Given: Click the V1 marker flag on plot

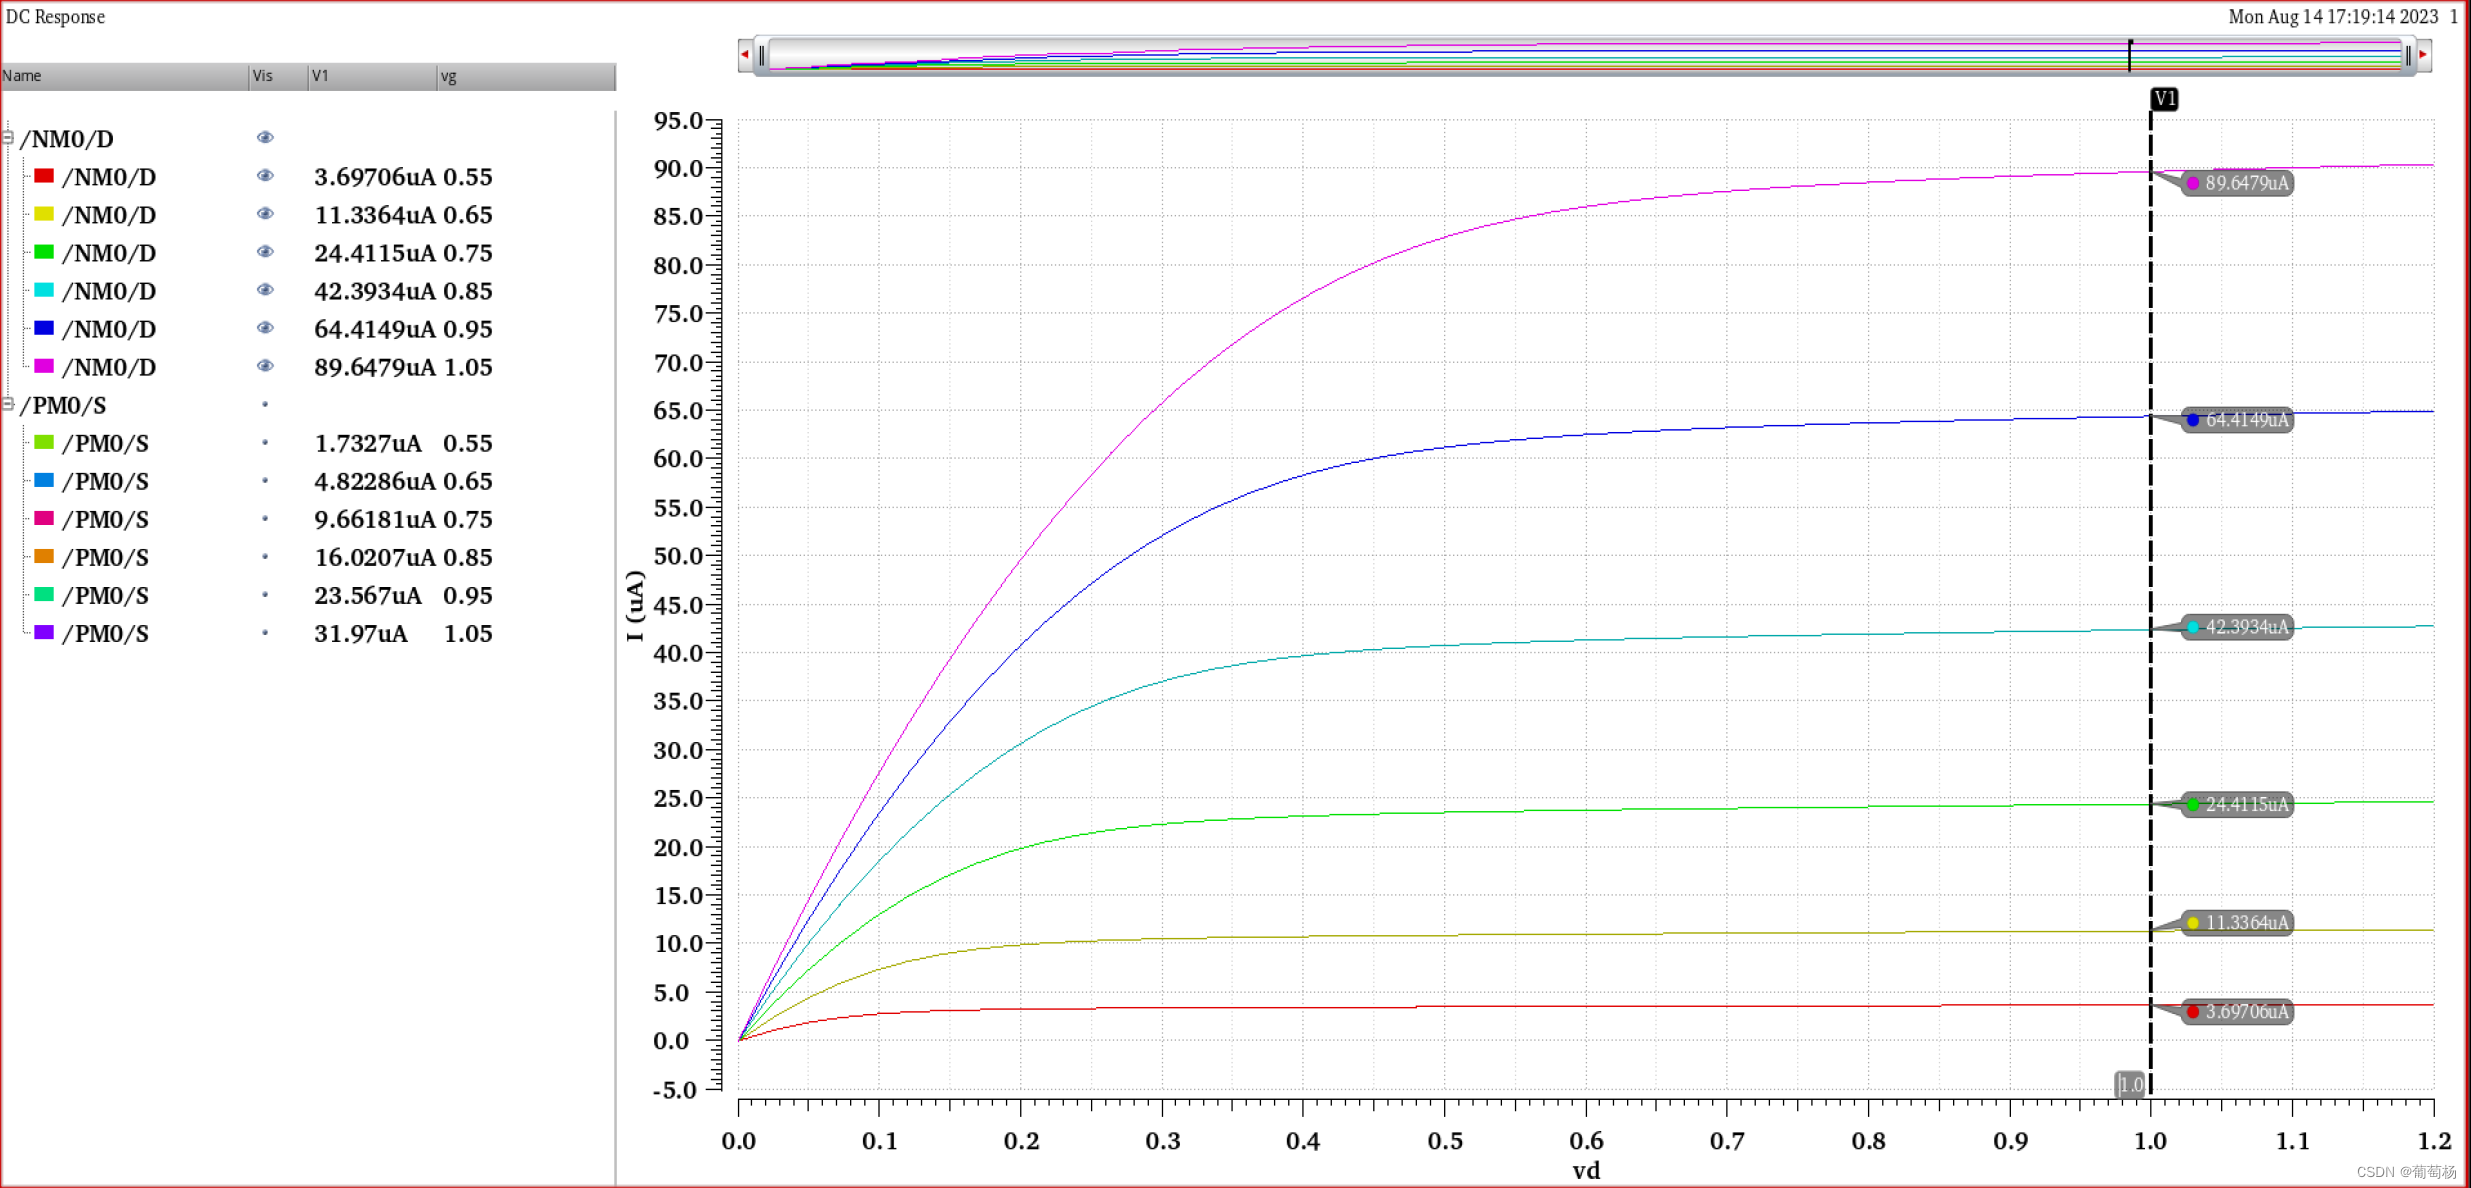Looking at the screenshot, I should (2164, 99).
